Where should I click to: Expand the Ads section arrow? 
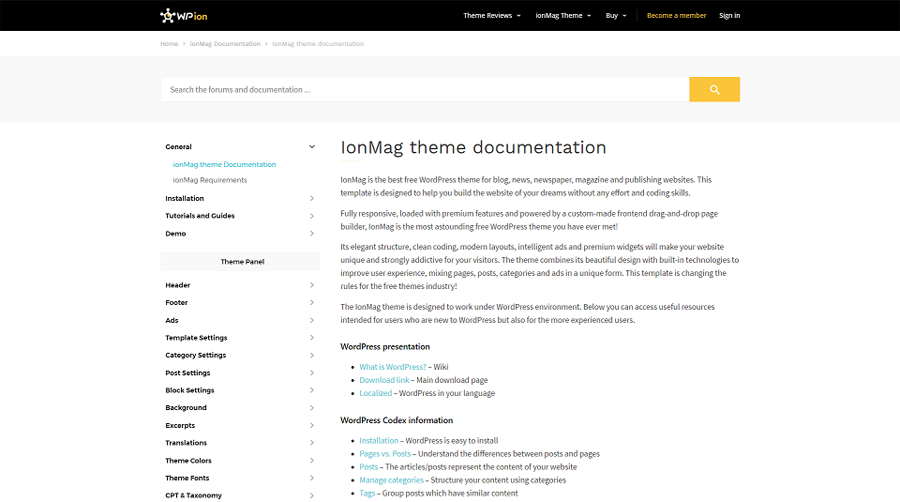[312, 320]
